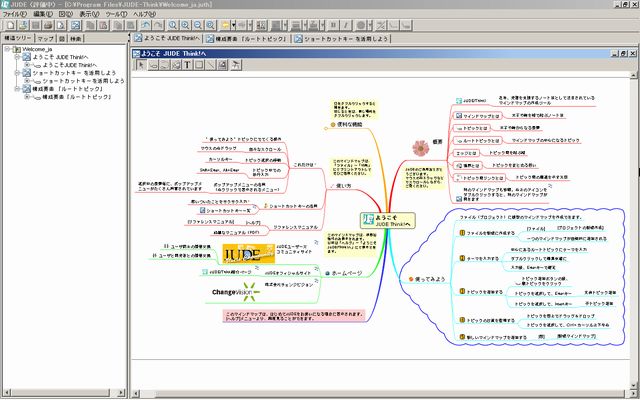Click the mind map diagram icon in main toolbar
Image resolution: width=640 pixels, height=400 pixels.
[x=76, y=25]
